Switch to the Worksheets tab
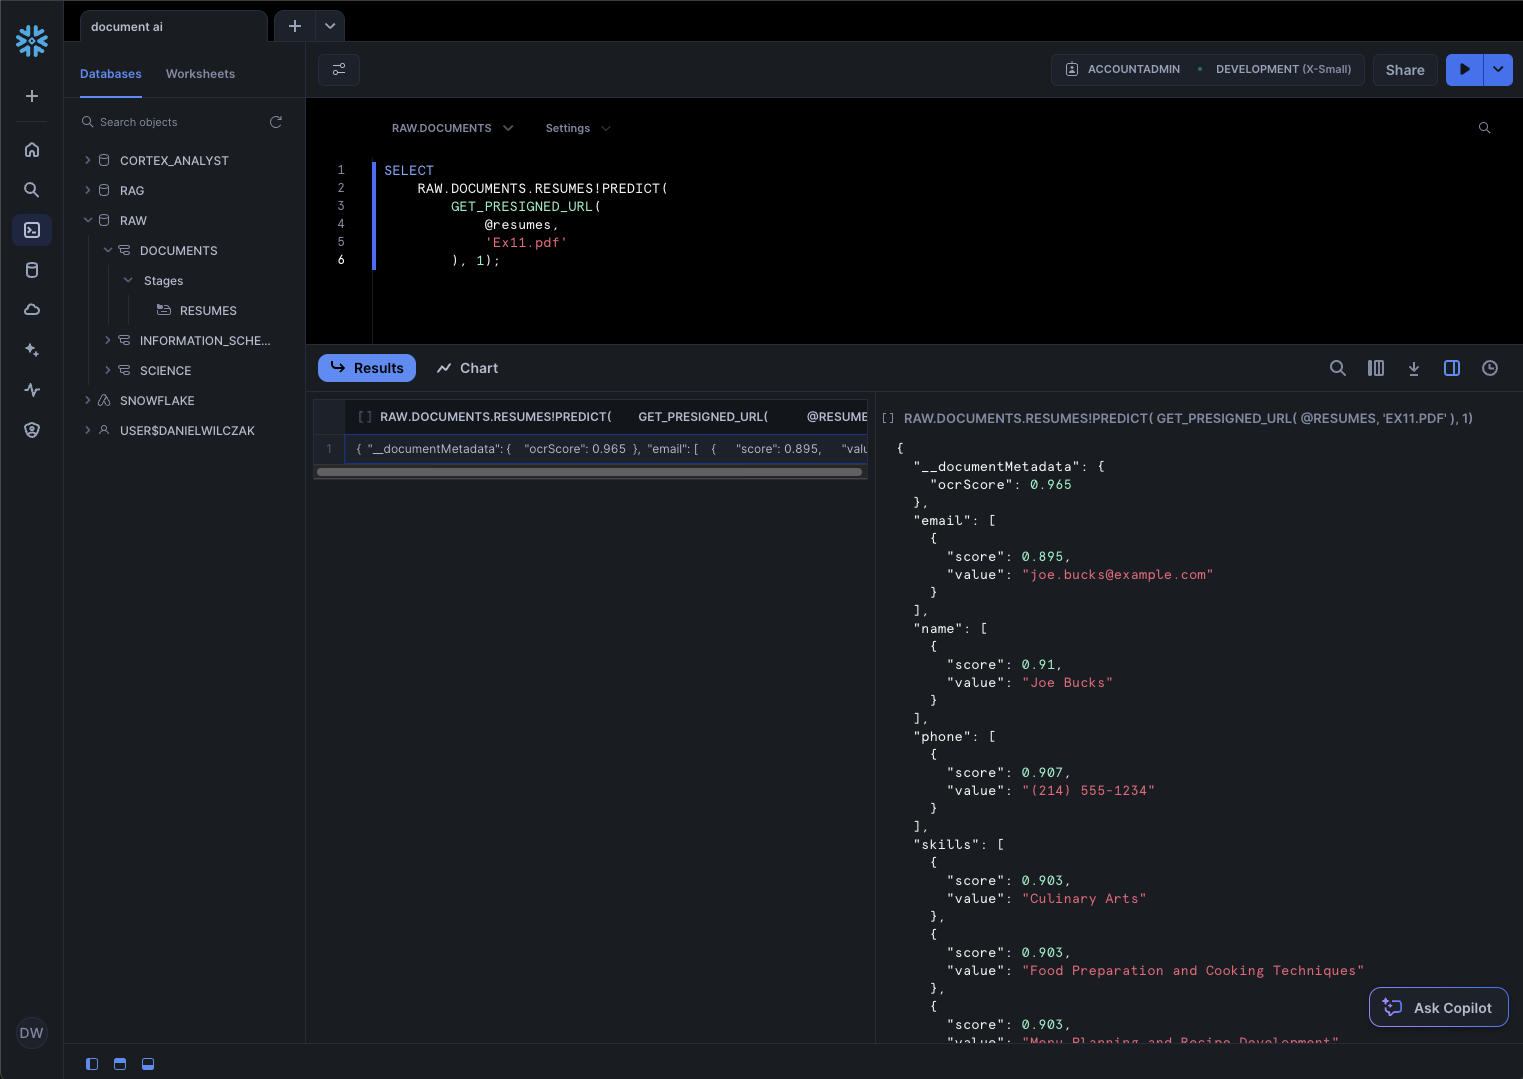This screenshot has height=1079, width=1523. click(200, 74)
